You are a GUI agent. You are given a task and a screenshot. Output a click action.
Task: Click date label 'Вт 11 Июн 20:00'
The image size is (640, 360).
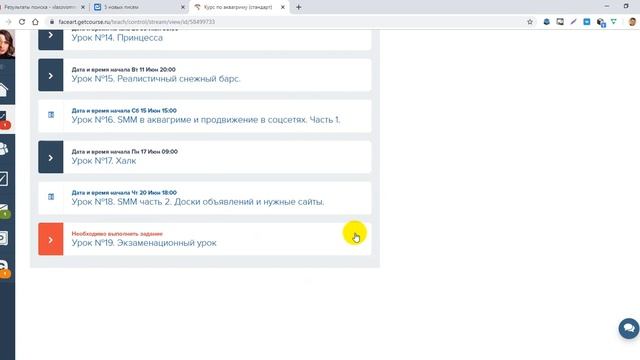tap(153, 69)
